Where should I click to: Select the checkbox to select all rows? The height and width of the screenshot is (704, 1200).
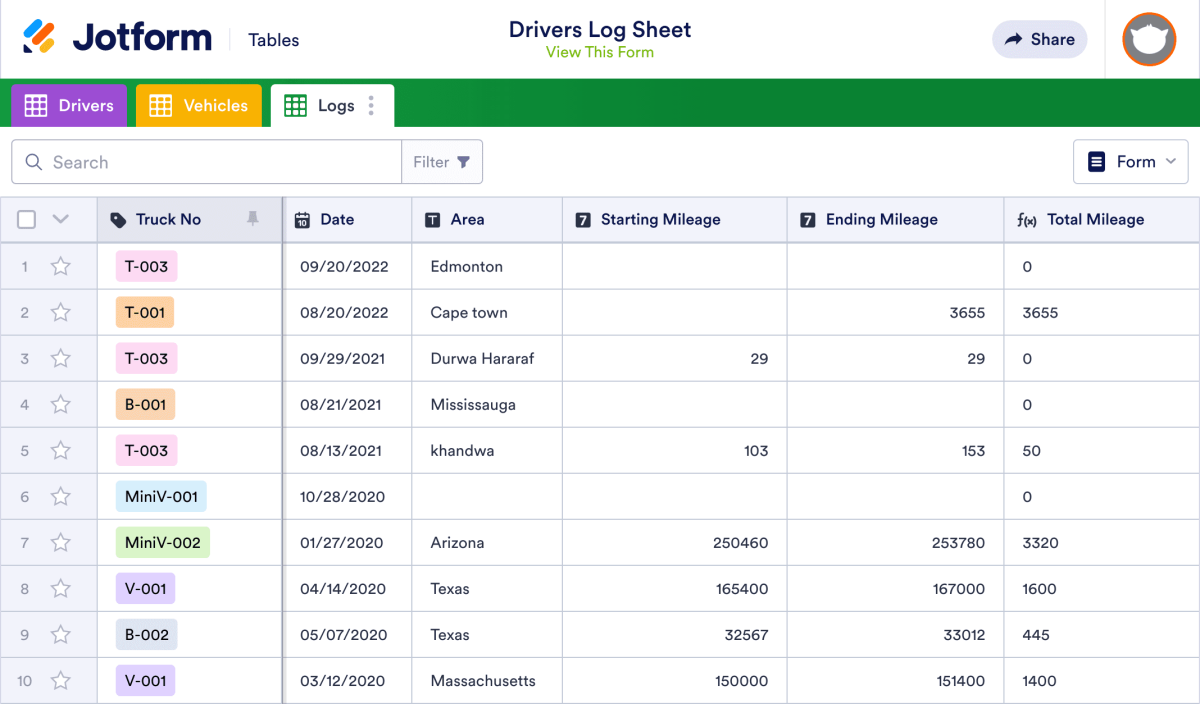click(x=26, y=218)
